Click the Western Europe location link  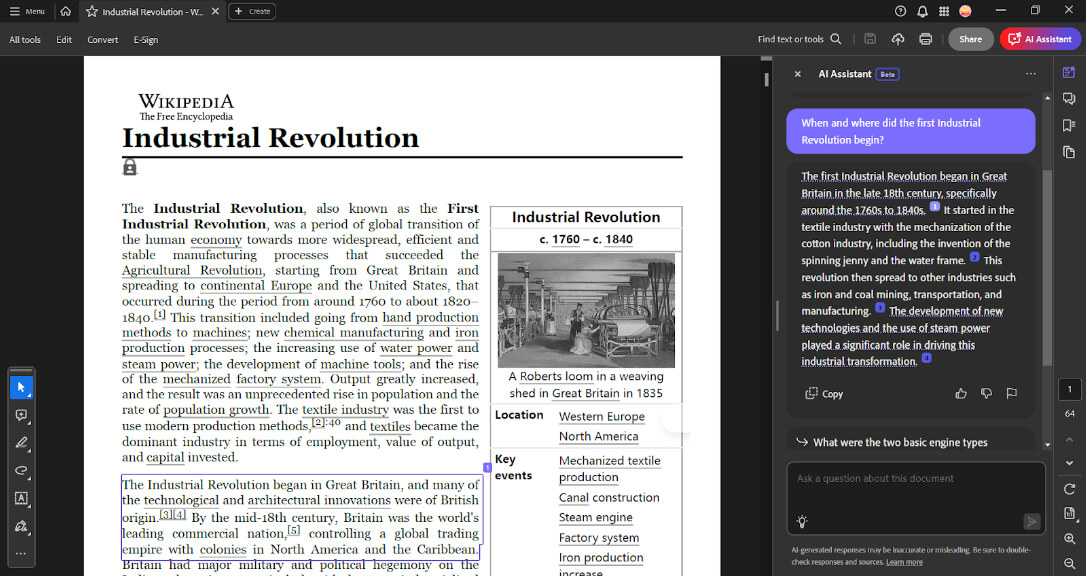[x=602, y=416]
